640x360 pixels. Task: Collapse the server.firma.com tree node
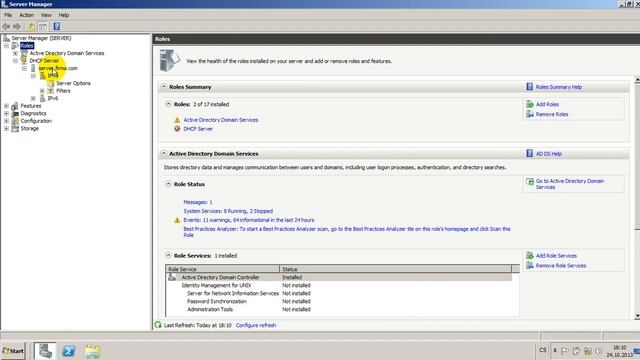pyautogui.click(x=24, y=68)
